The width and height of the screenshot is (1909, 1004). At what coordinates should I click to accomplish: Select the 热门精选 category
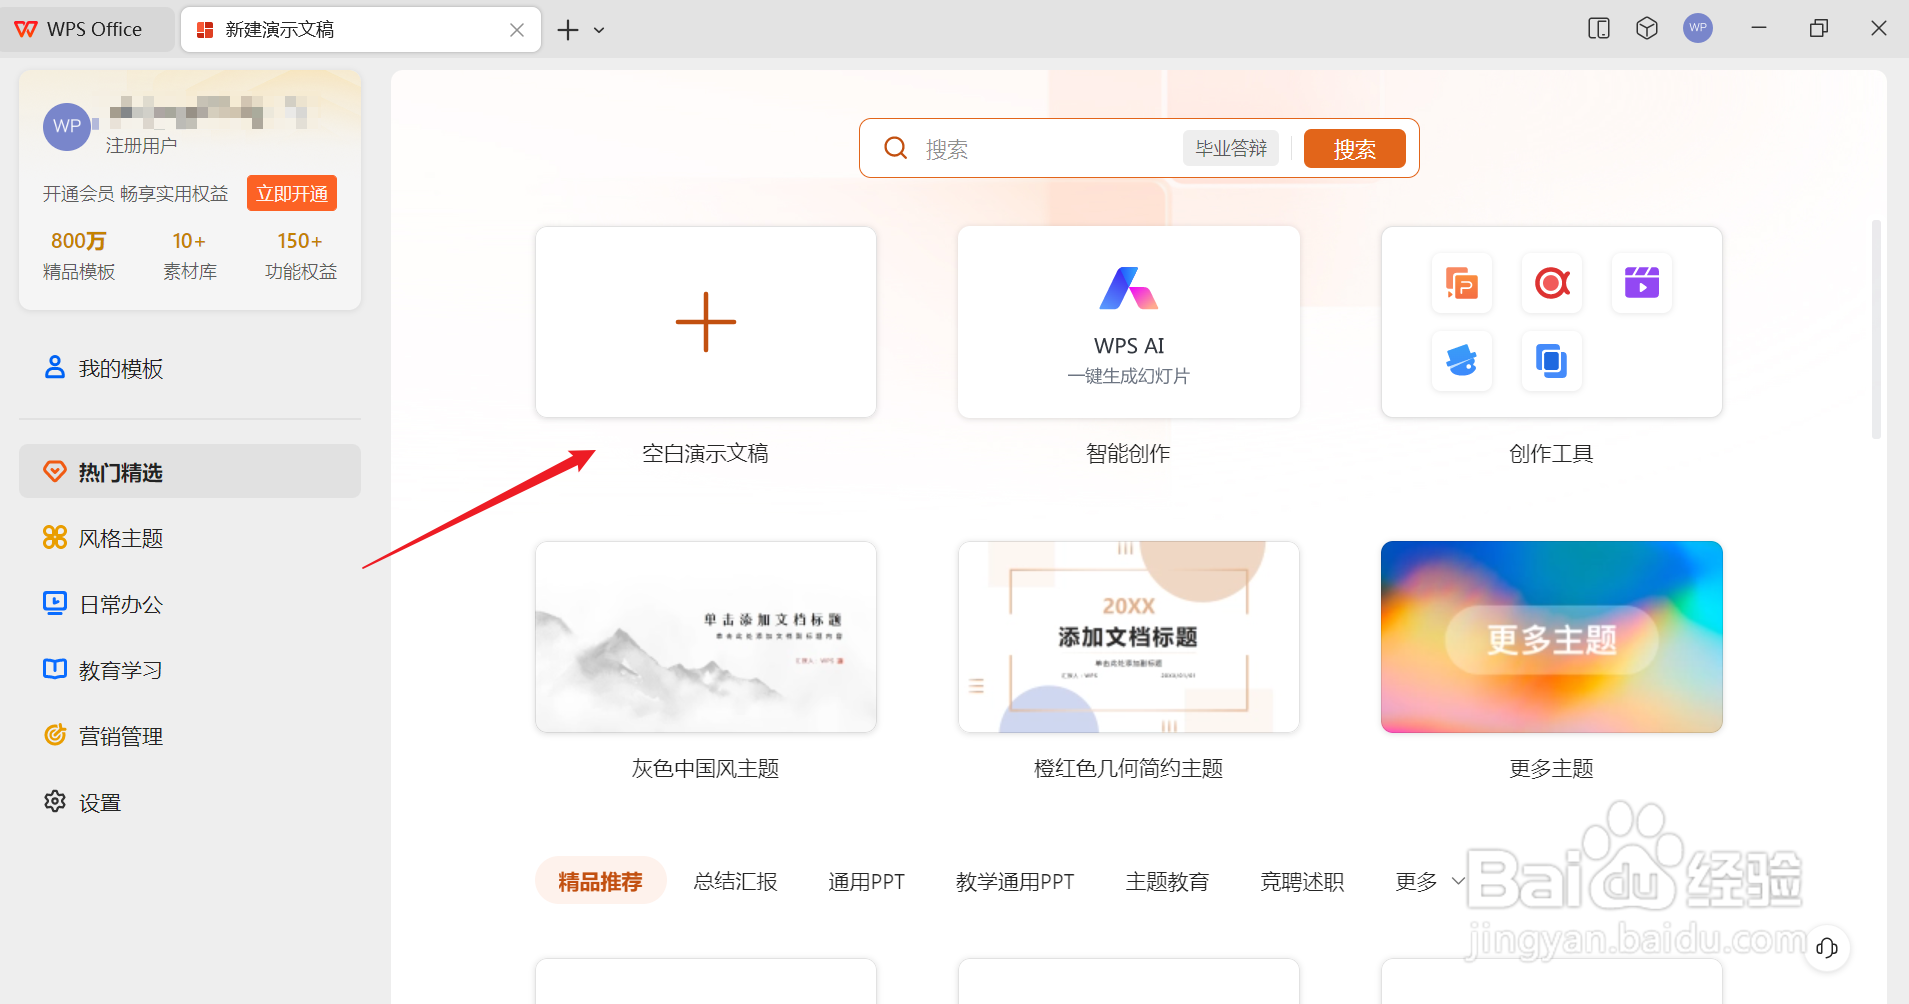190,471
